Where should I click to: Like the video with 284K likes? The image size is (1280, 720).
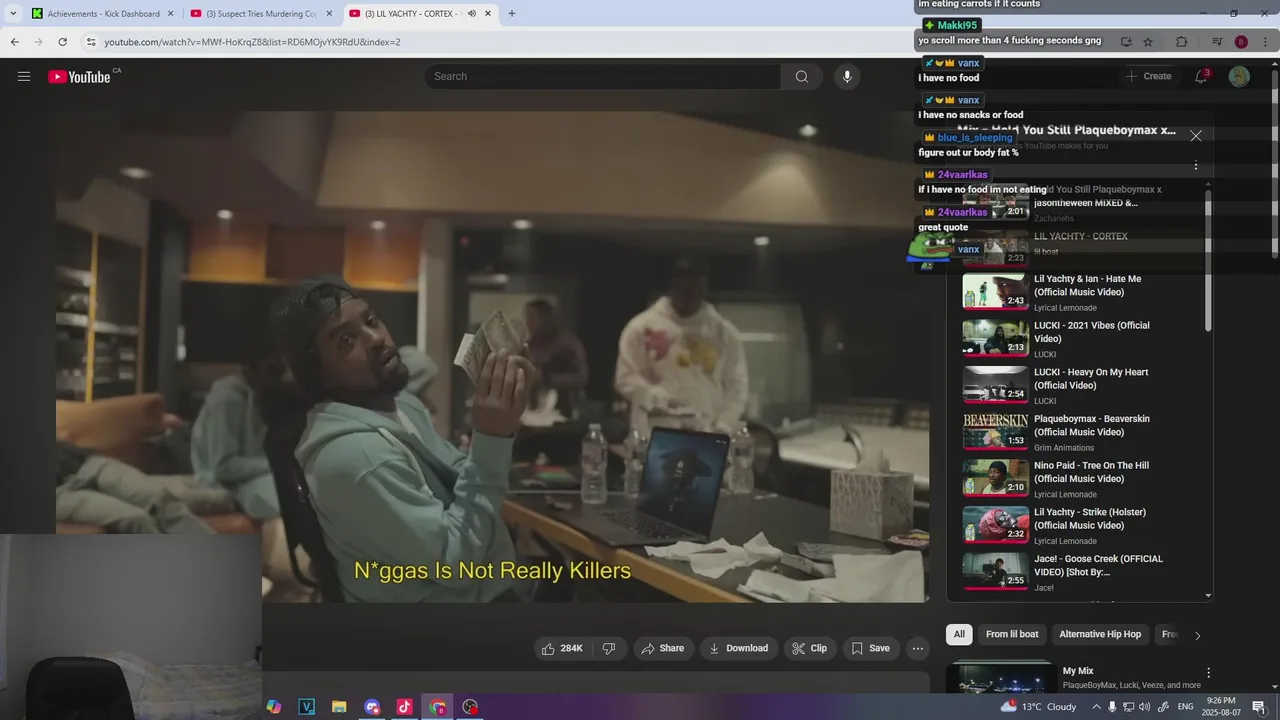pos(562,648)
